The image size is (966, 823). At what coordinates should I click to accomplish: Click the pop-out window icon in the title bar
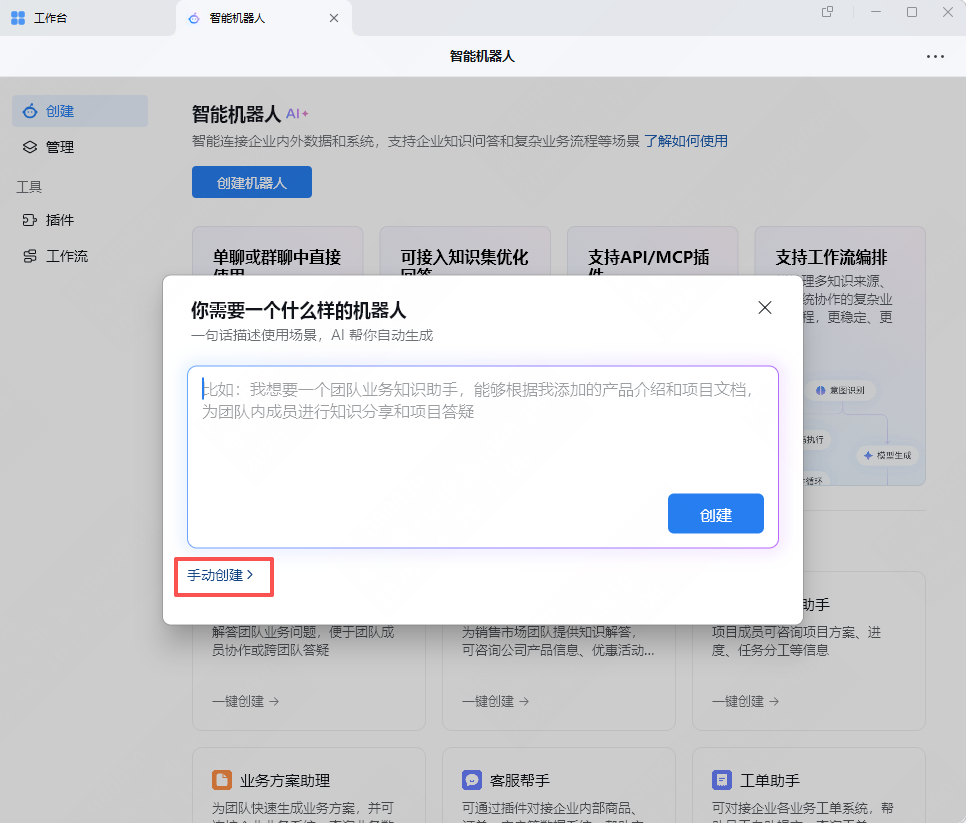click(827, 12)
